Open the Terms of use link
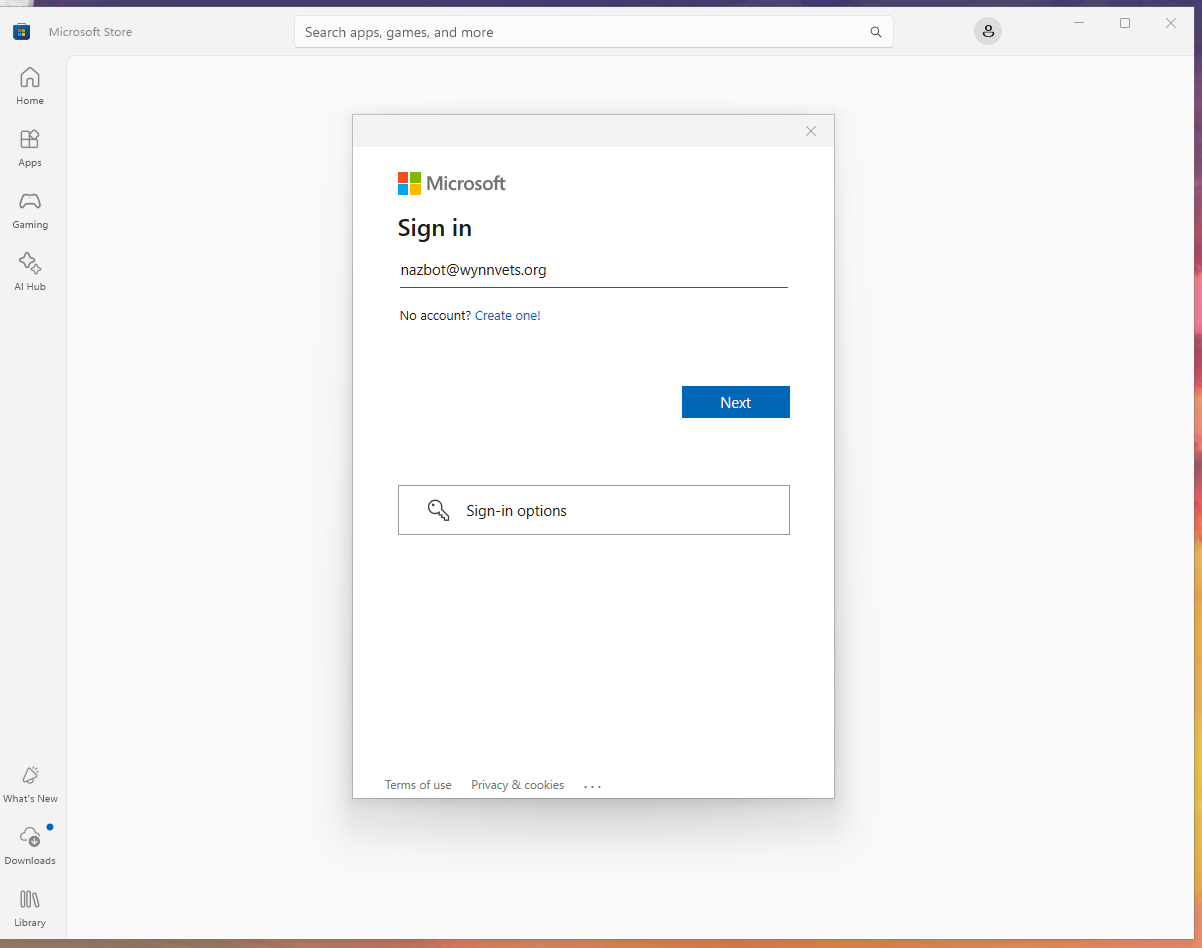The image size is (1202, 948). (418, 785)
